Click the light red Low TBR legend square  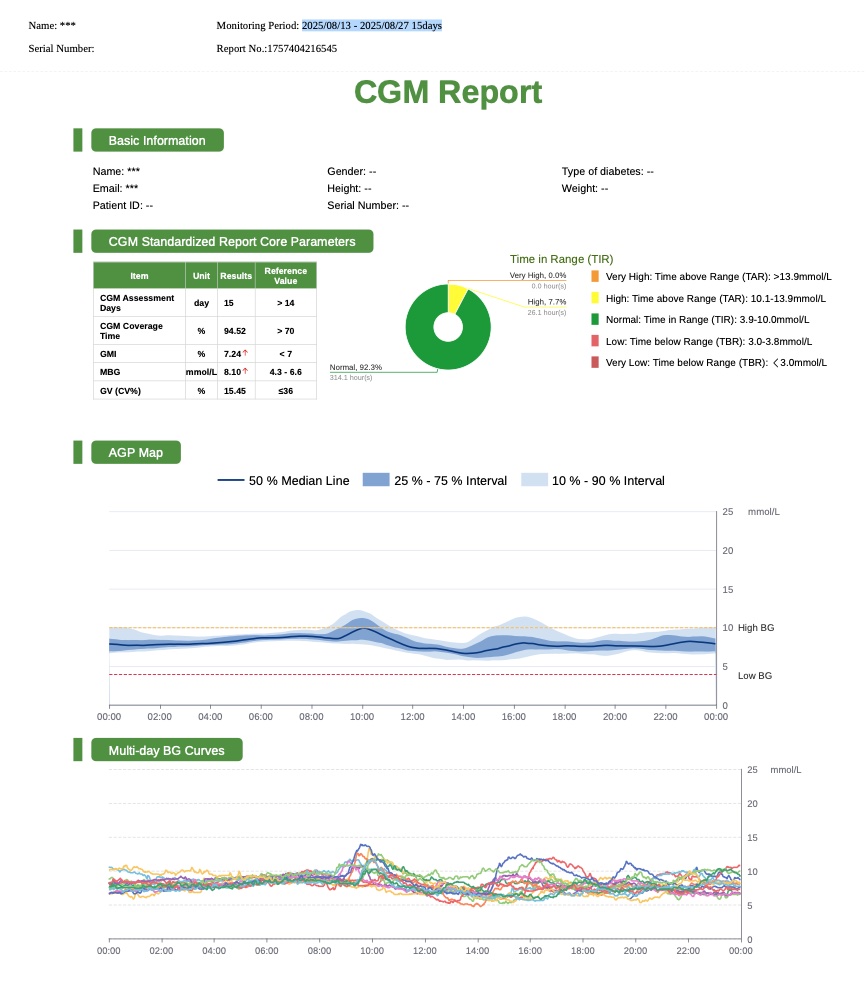pos(595,341)
